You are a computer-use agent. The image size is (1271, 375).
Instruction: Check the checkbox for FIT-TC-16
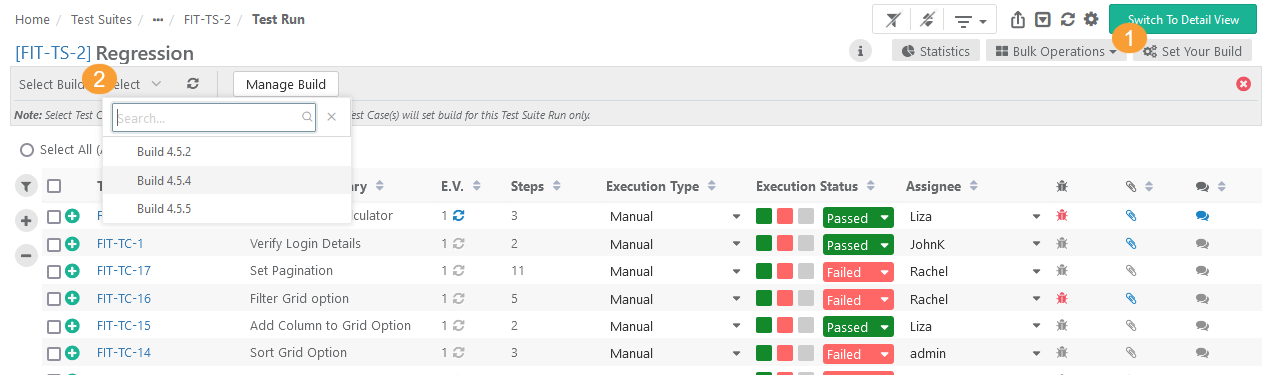click(x=54, y=298)
